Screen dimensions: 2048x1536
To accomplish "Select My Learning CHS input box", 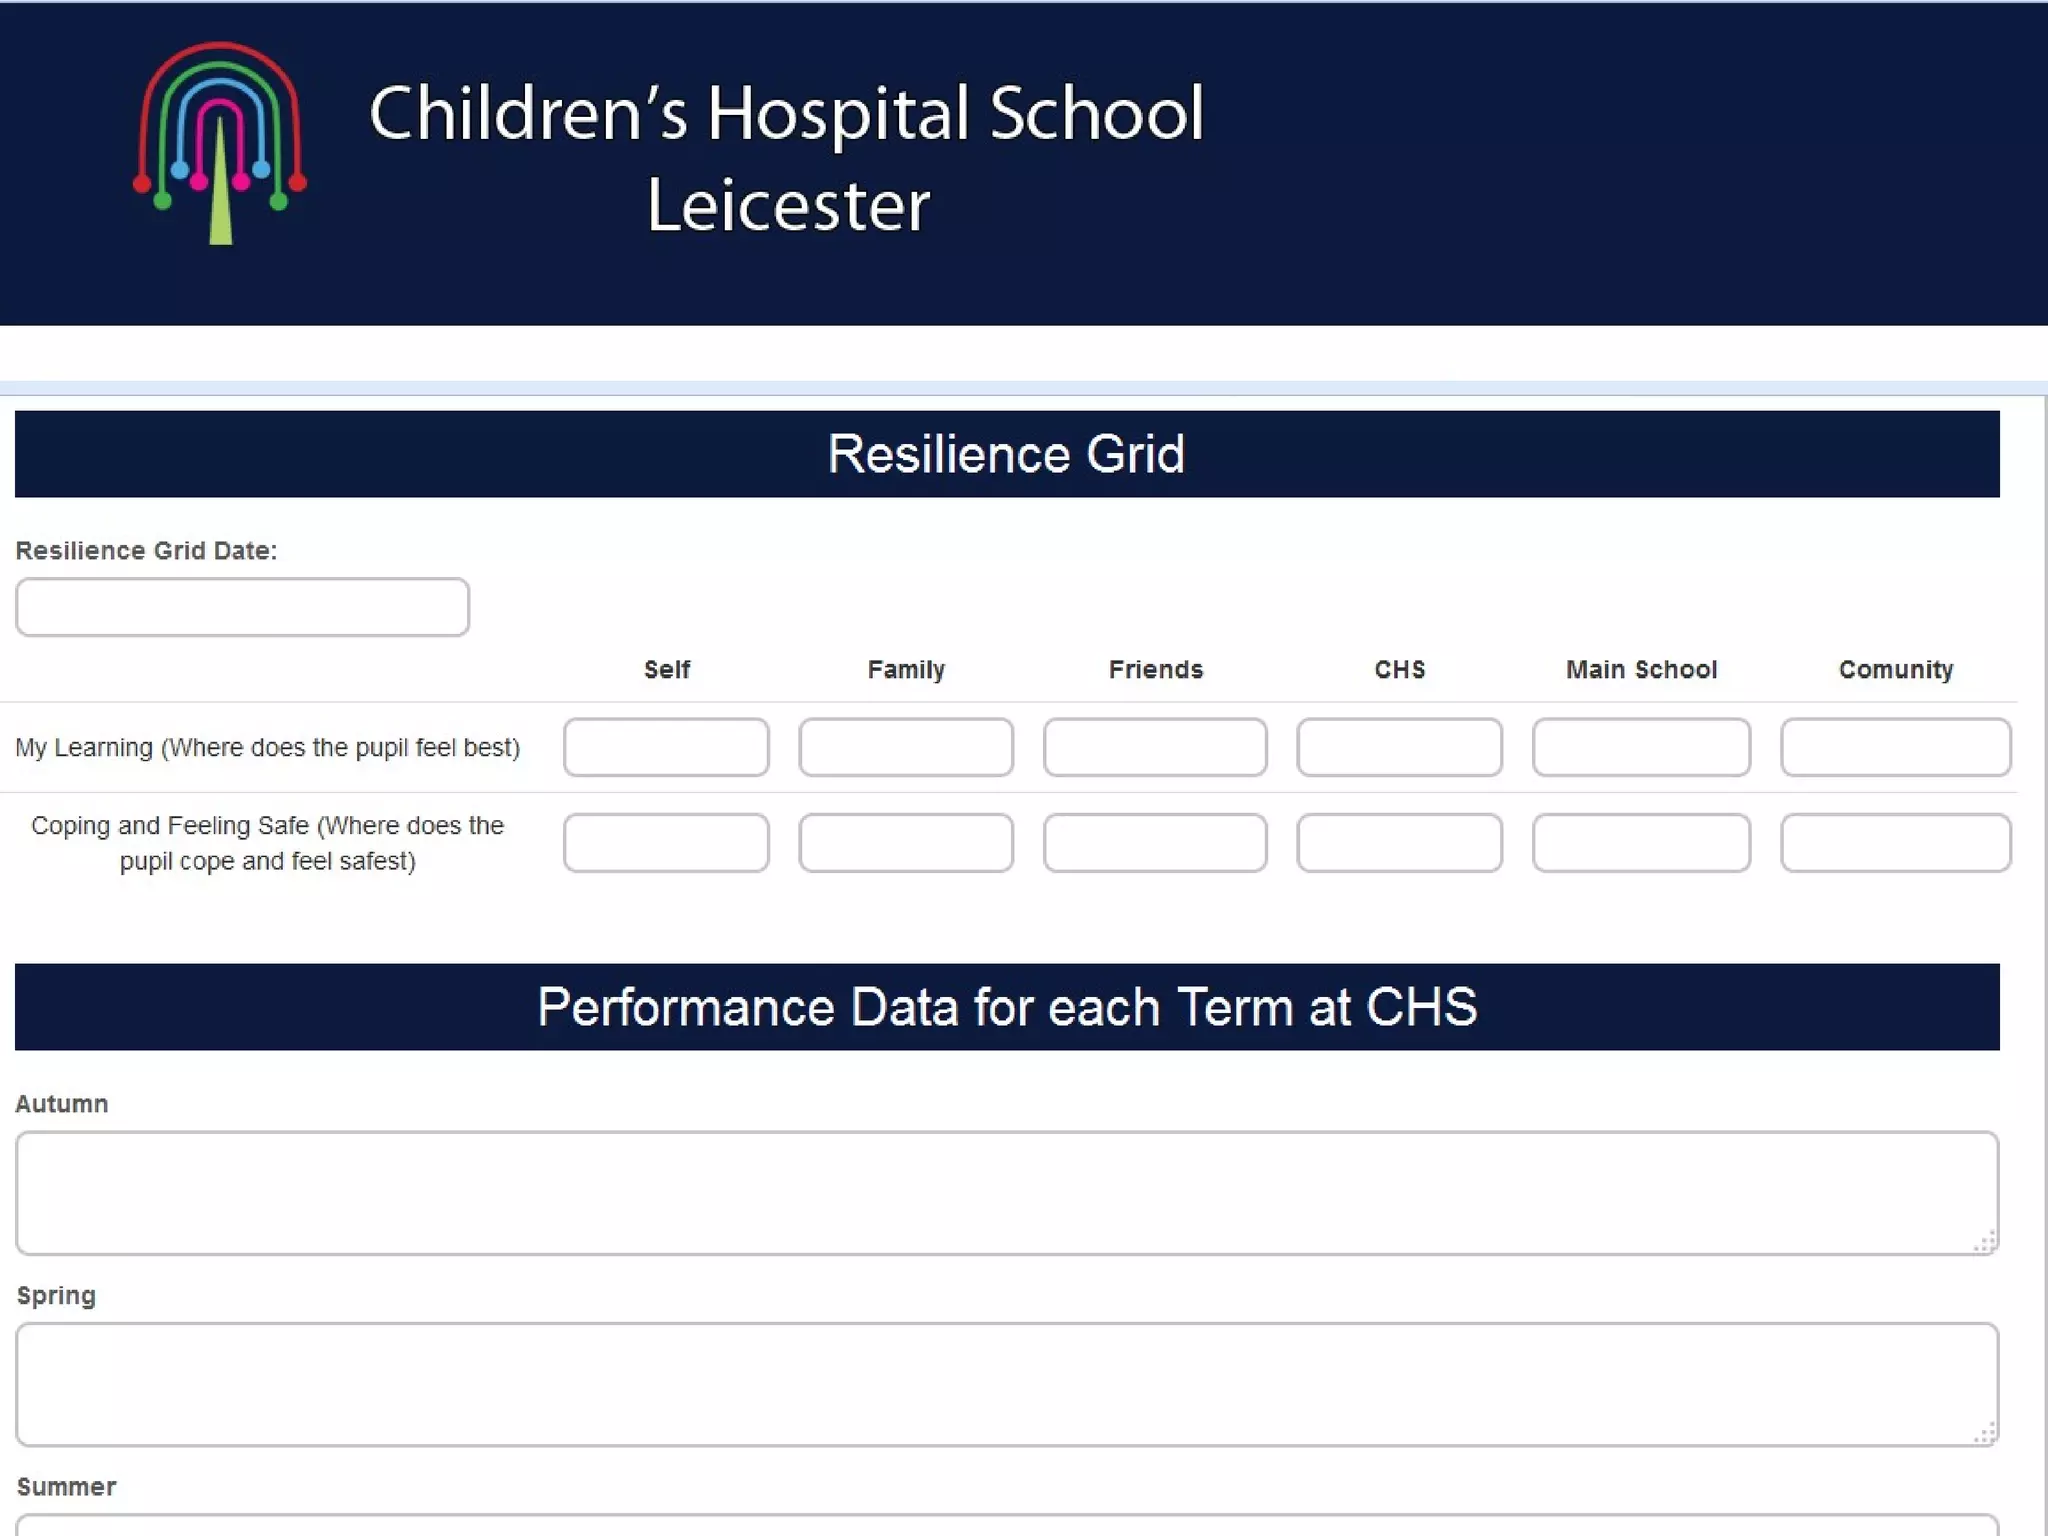I will pos(1399,747).
